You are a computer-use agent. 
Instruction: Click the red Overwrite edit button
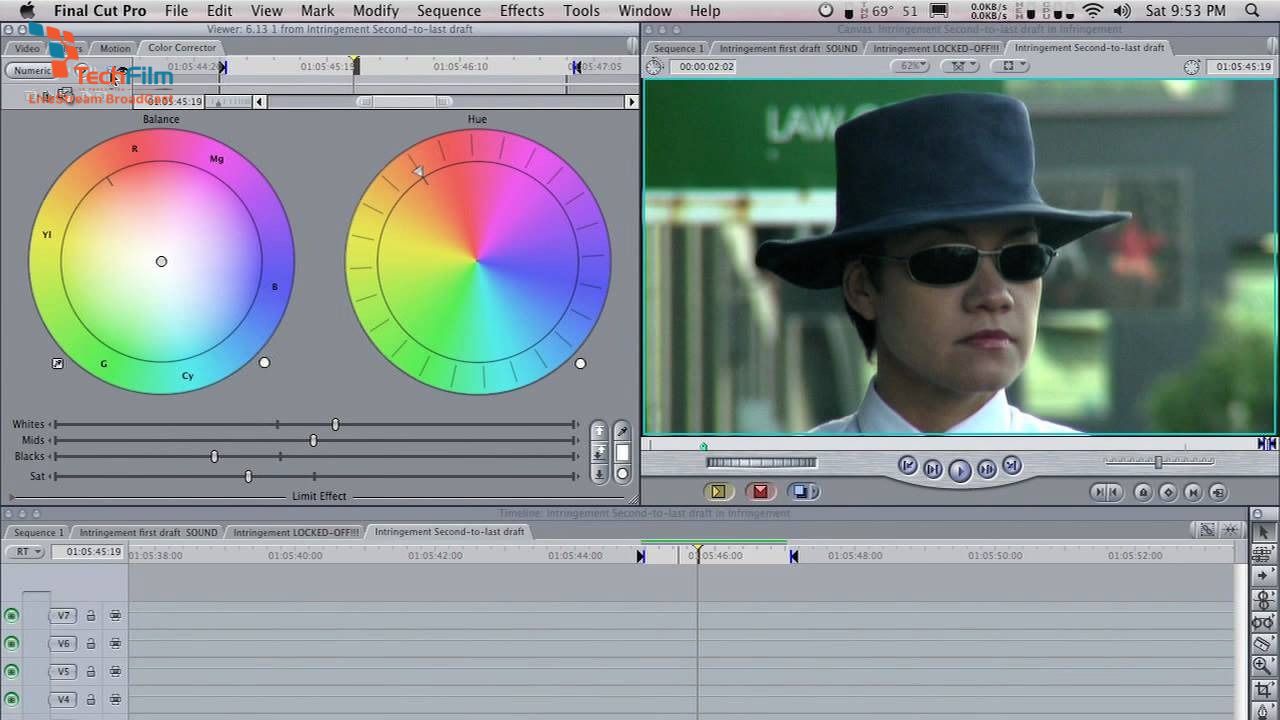[x=761, y=491]
